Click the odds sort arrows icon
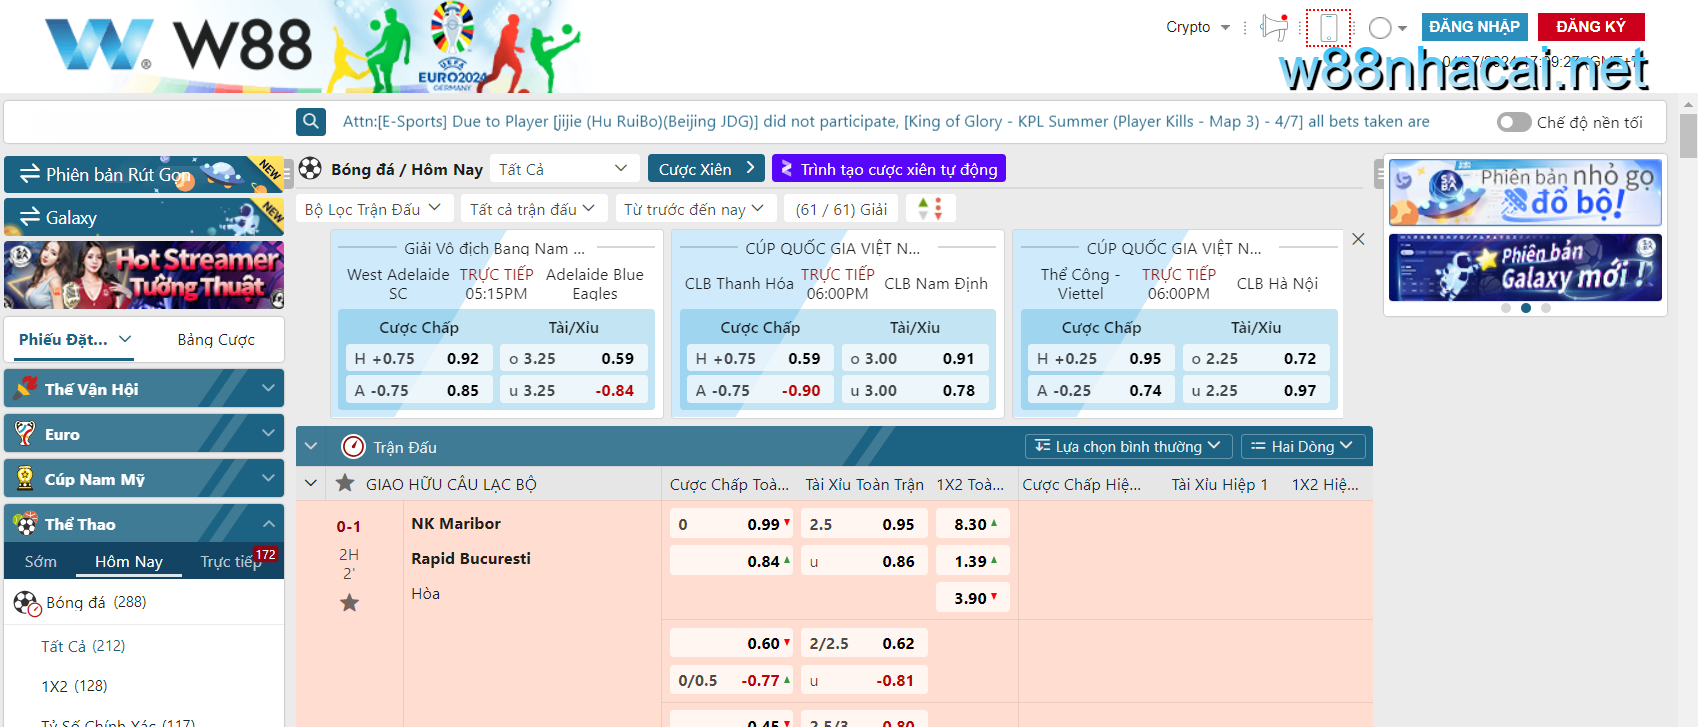This screenshot has width=1698, height=727. 930,208
